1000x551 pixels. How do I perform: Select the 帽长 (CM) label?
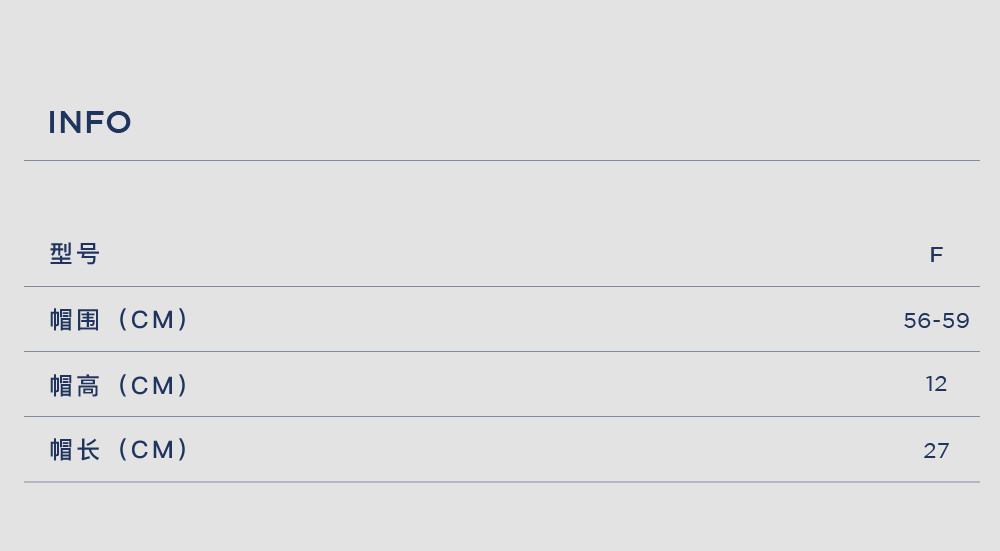119,450
